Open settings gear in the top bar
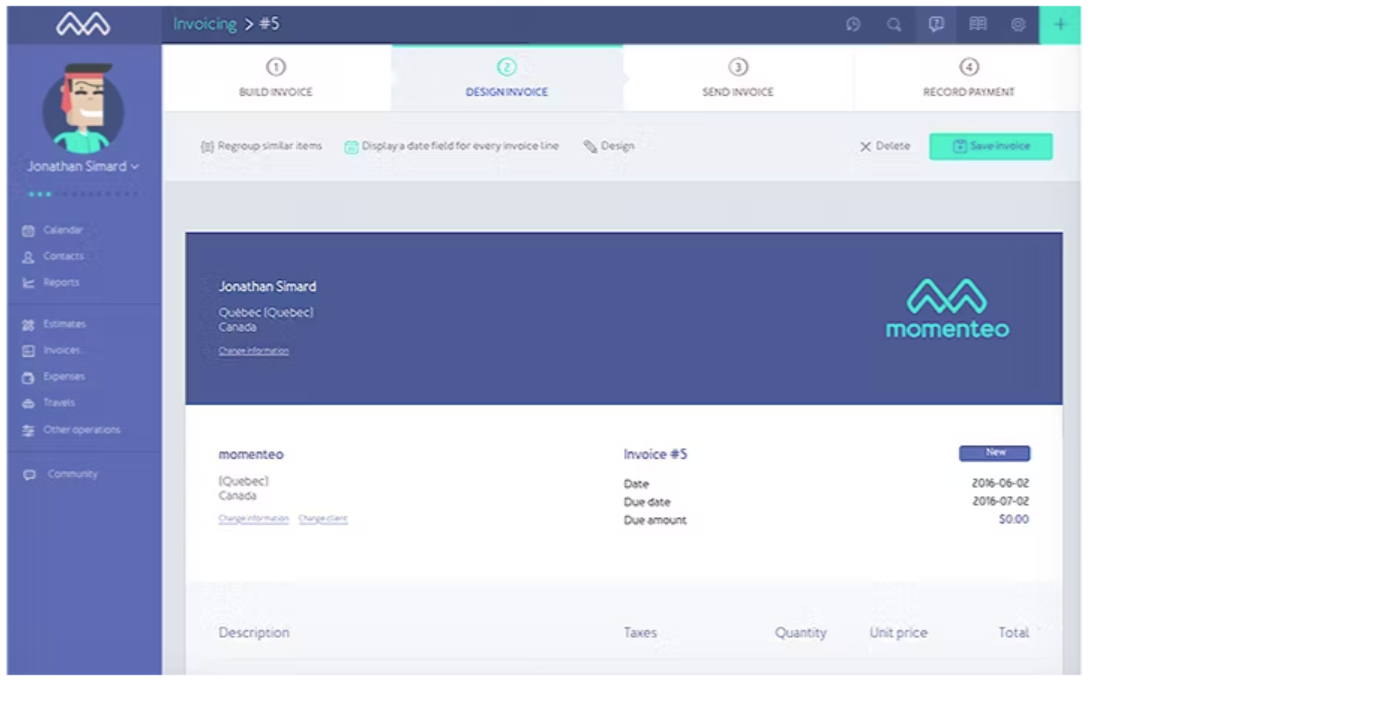This screenshot has width=1382, height=720. pyautogui.click(x=1018, y=24)
